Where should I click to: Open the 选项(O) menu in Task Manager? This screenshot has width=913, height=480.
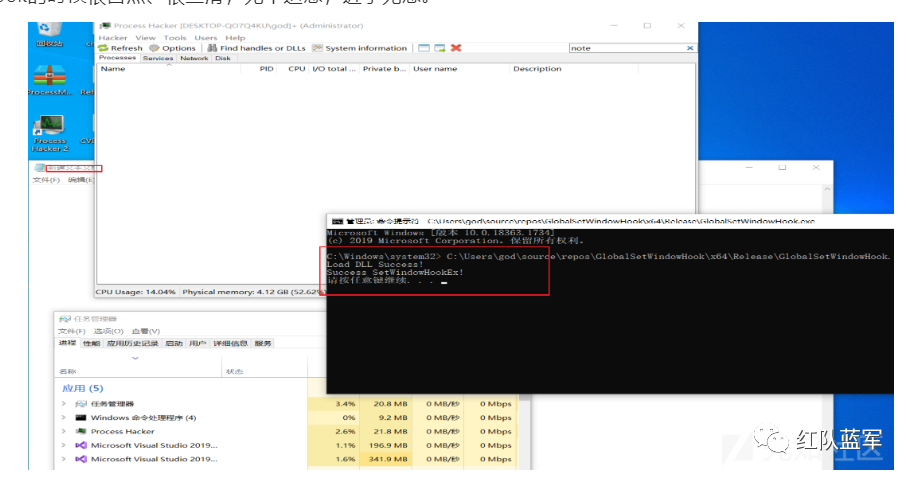[109, 331]
